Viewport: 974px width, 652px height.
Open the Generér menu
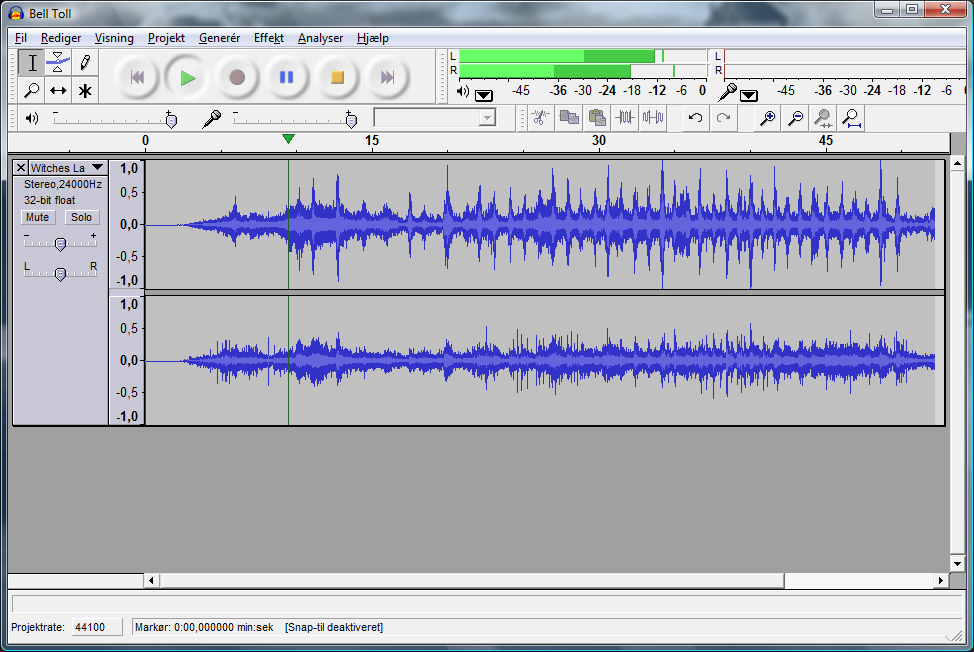click(219, 38)
